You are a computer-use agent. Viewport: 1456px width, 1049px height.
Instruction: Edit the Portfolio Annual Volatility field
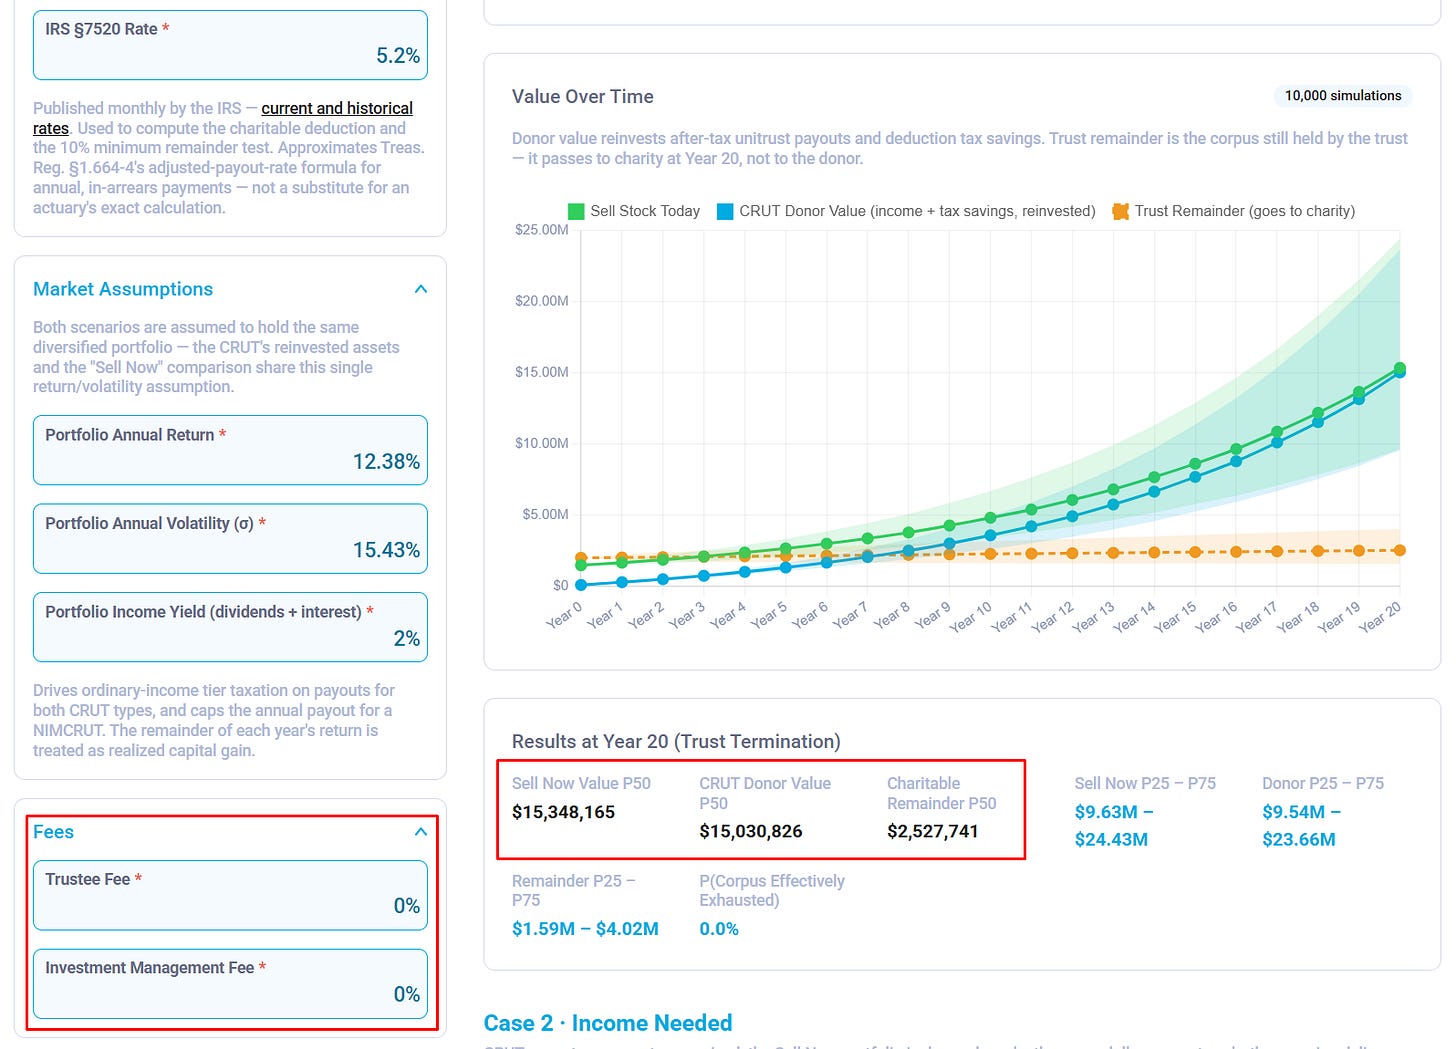pyautogui.click(x=230, y=538)
